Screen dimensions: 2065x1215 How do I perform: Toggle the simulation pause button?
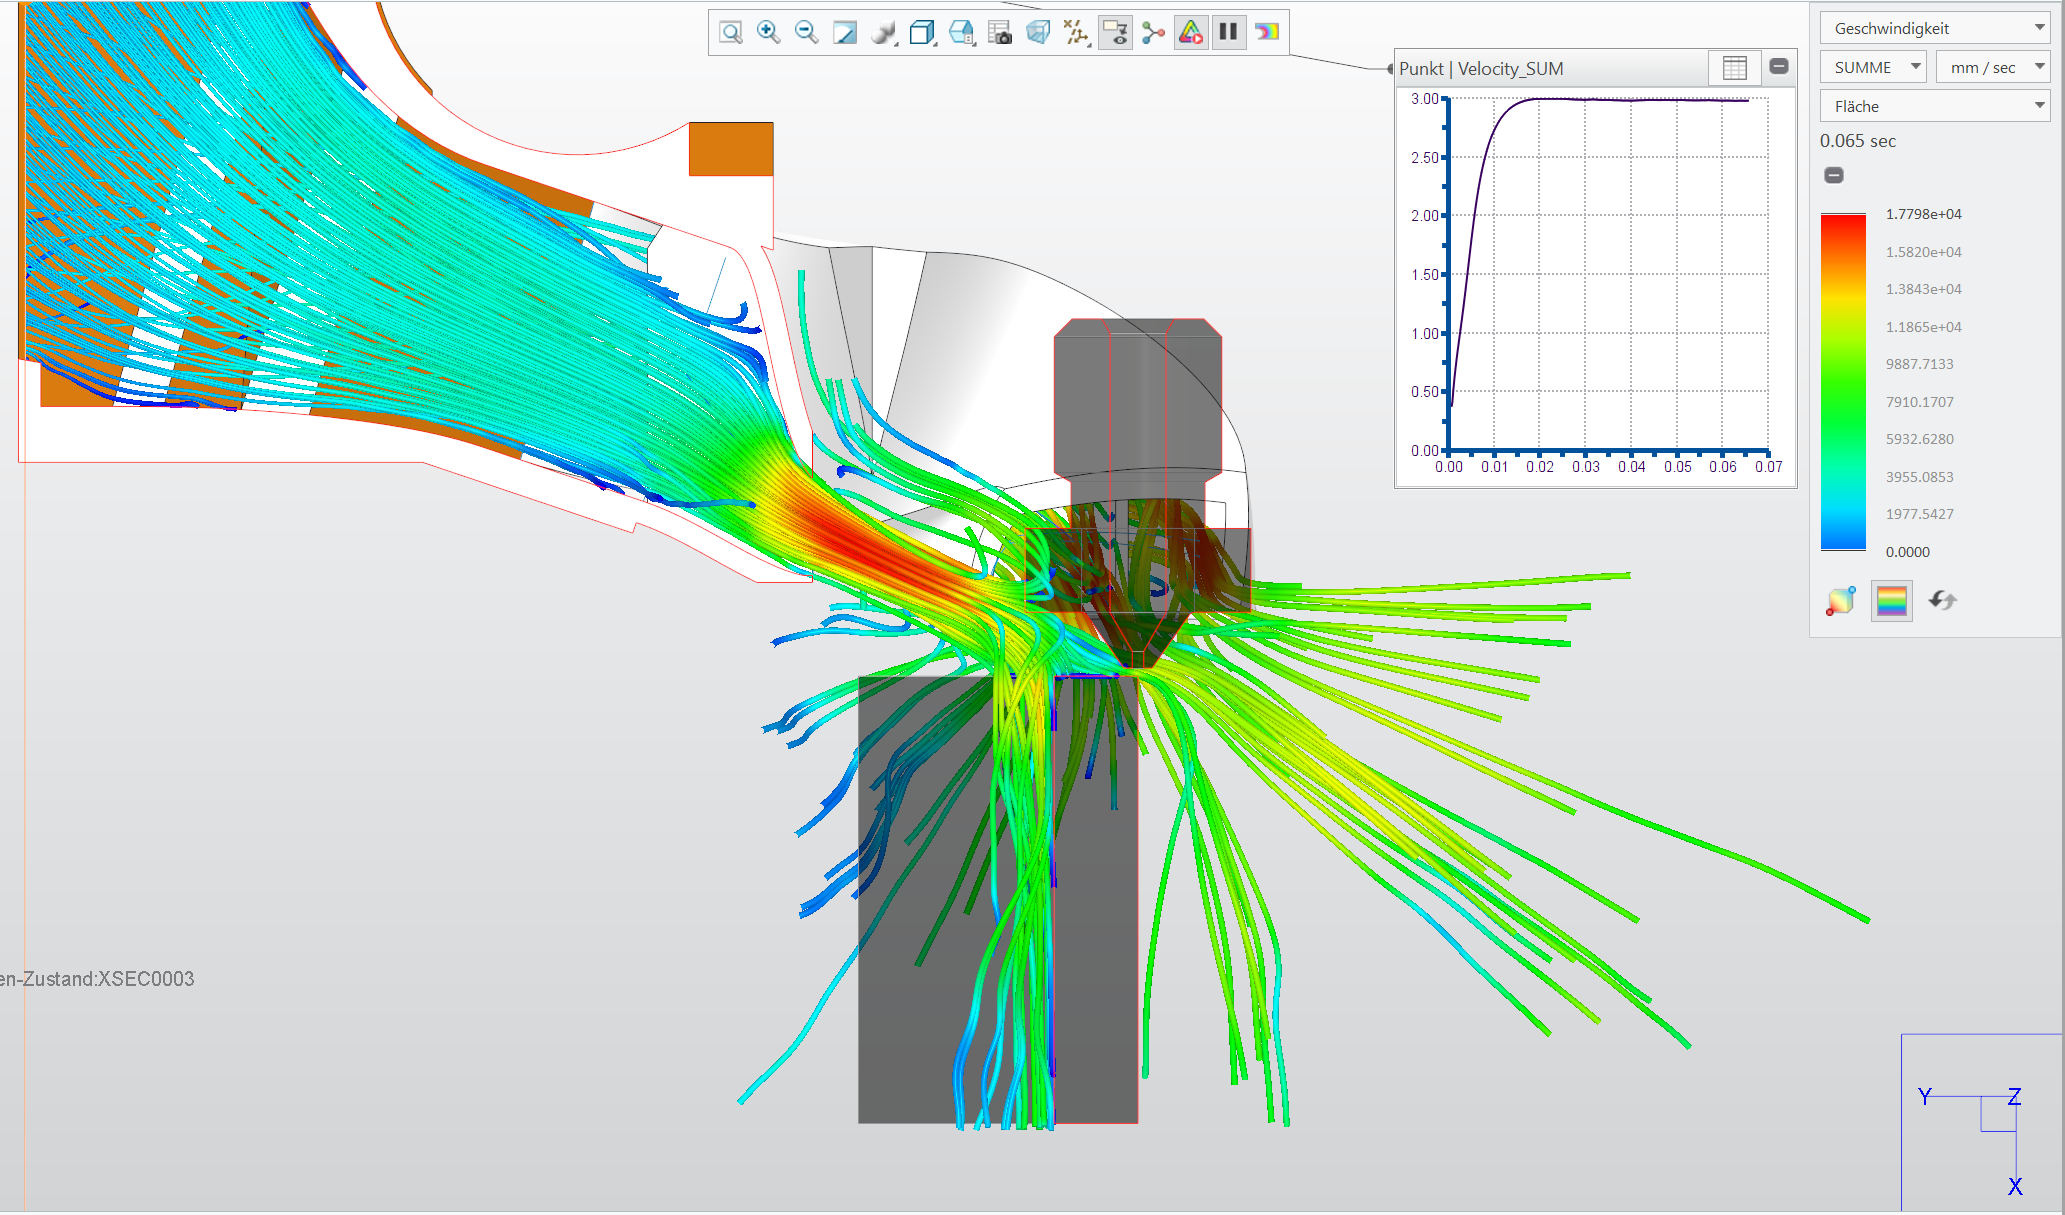coord(1229,31)
